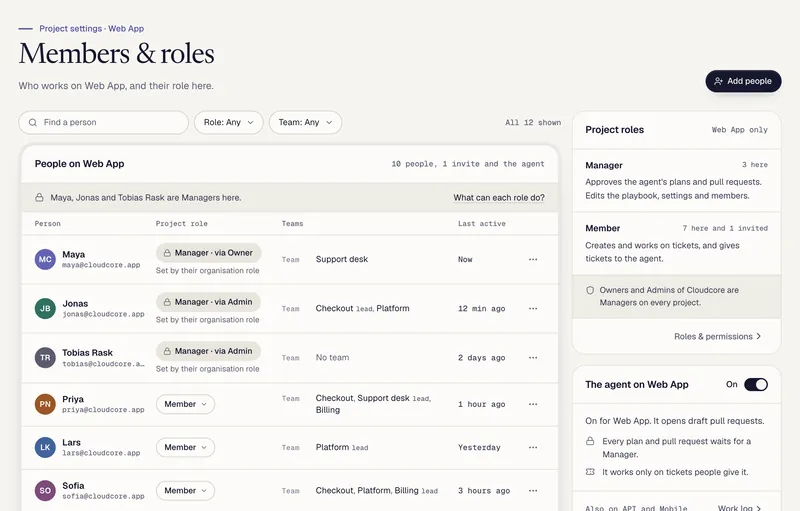Click the 'Person' column header
800x511 pixels.
[x=47, y=223]
